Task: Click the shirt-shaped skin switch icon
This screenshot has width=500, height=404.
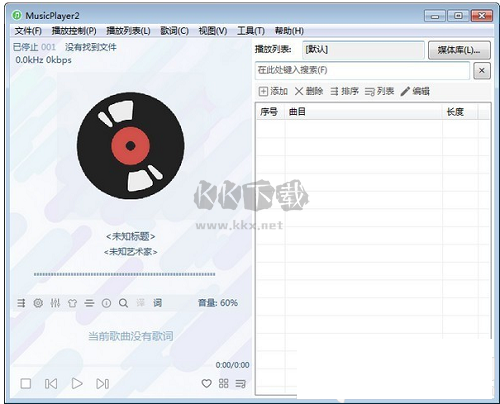Action: coord(72,303)
